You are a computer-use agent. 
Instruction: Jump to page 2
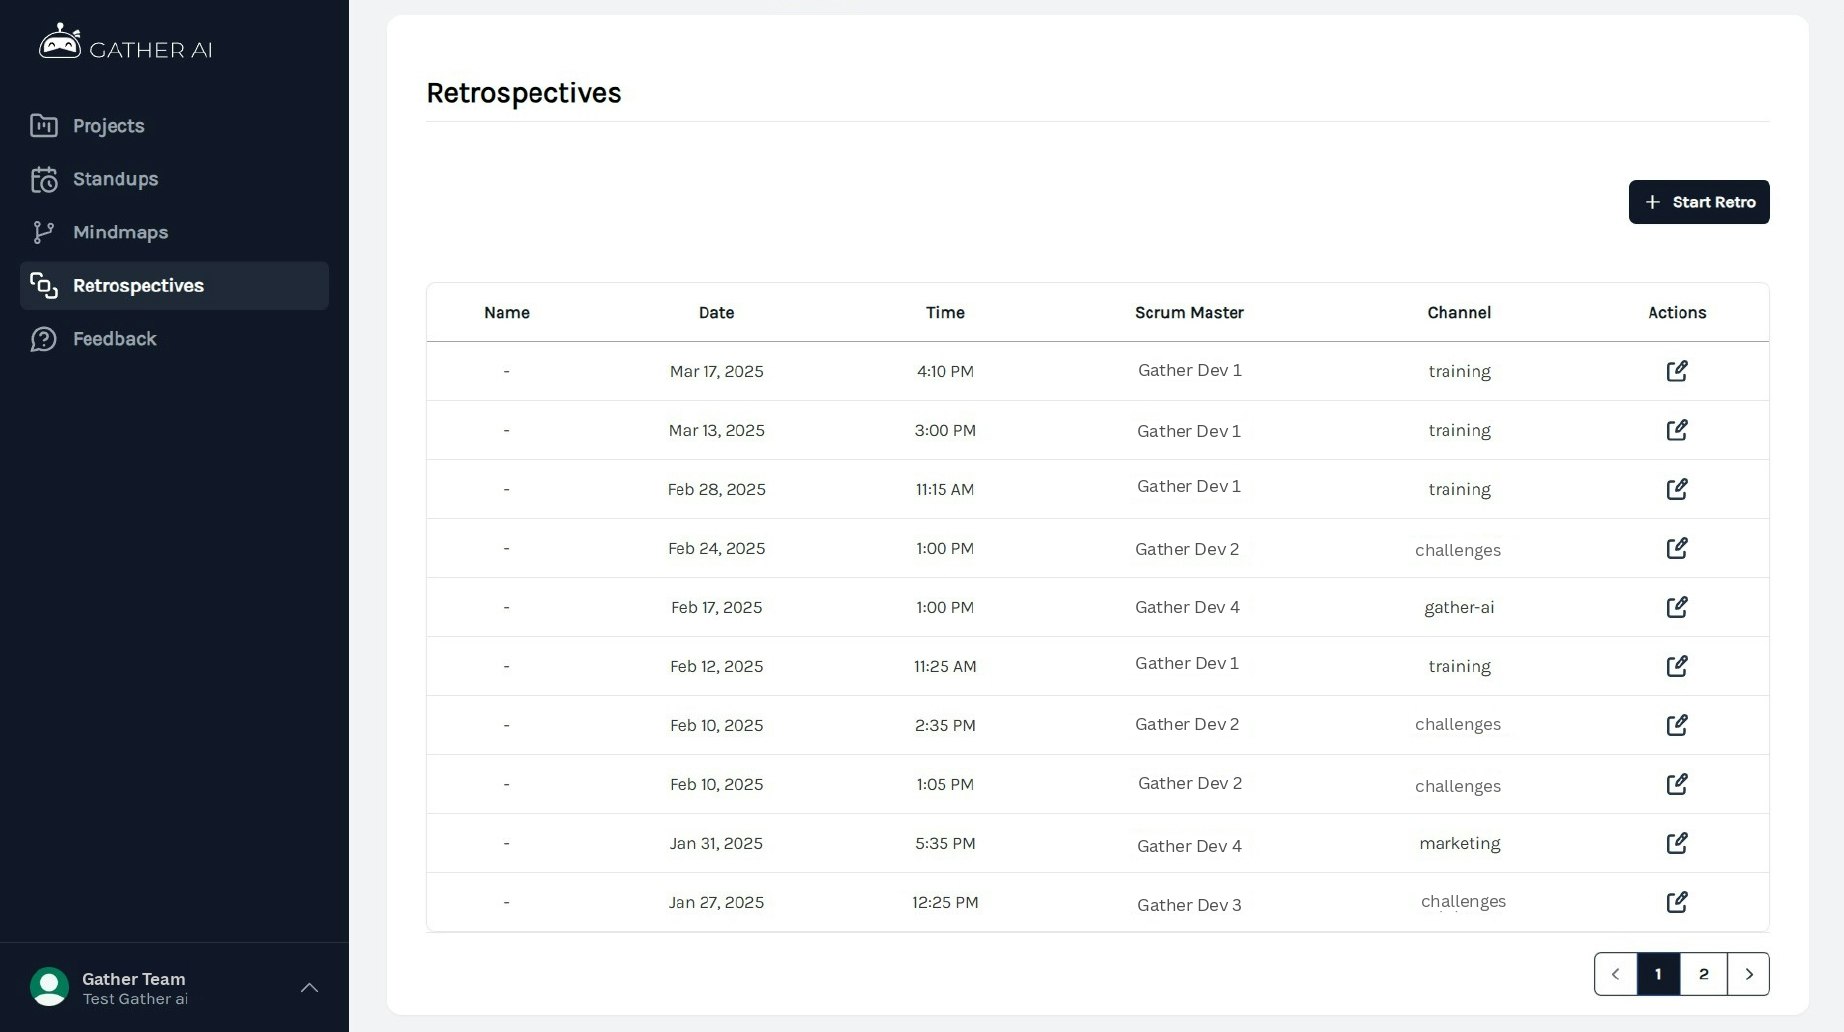tap(1704, 974)
